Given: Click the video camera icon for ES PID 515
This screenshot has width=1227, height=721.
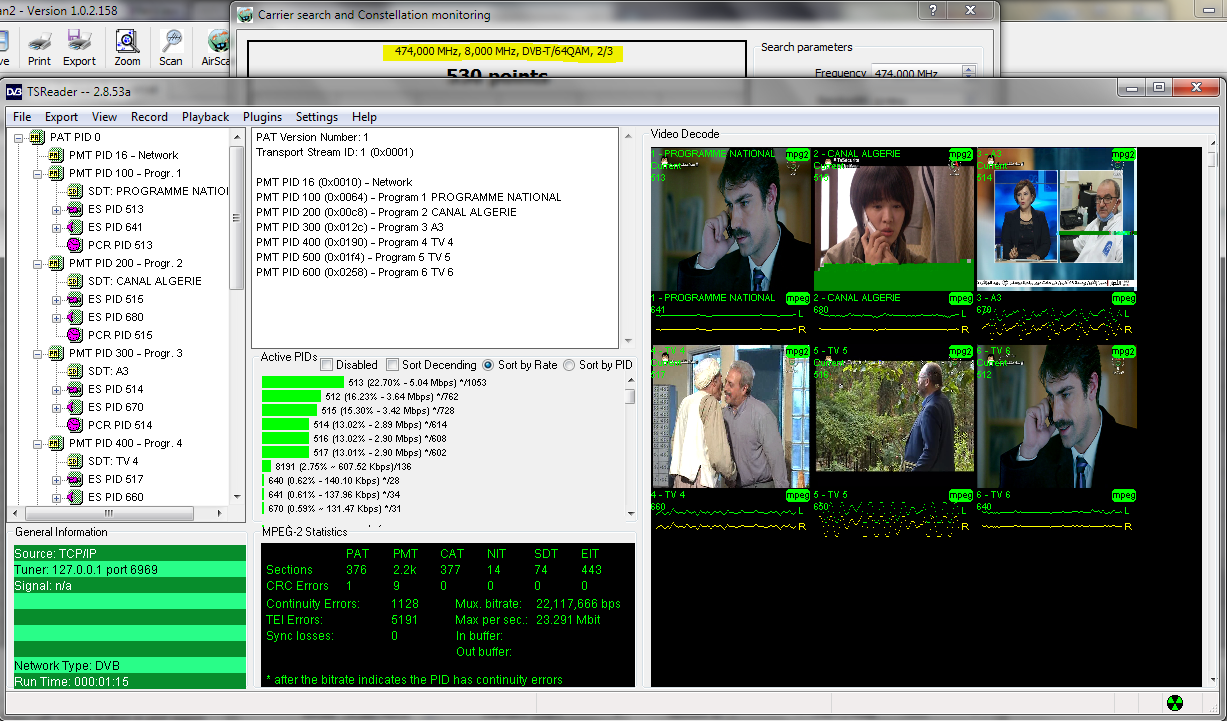Looking at the screenshot, I should tap(74, 299).
